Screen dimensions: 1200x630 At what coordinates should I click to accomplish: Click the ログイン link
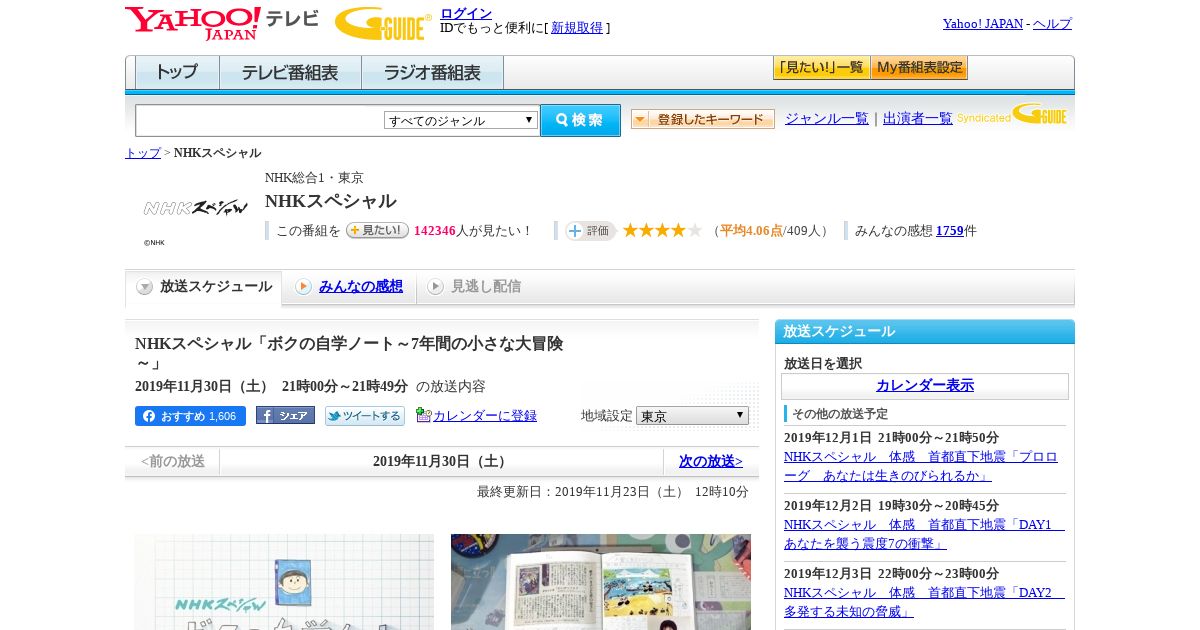(466, 13)
